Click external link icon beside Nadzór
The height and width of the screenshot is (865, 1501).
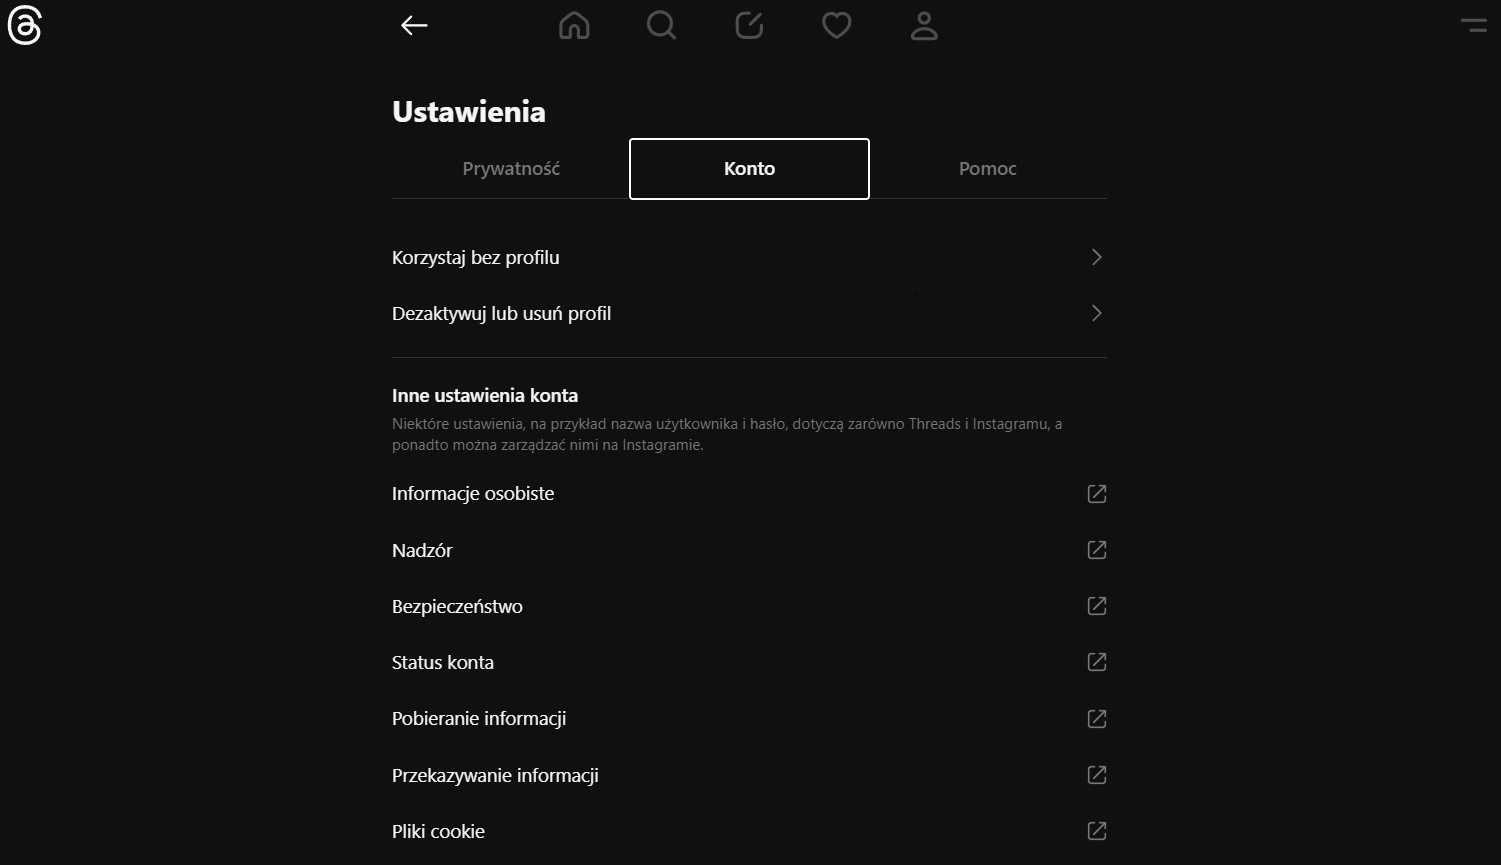pyautogui.click(x=1097, y=550)
